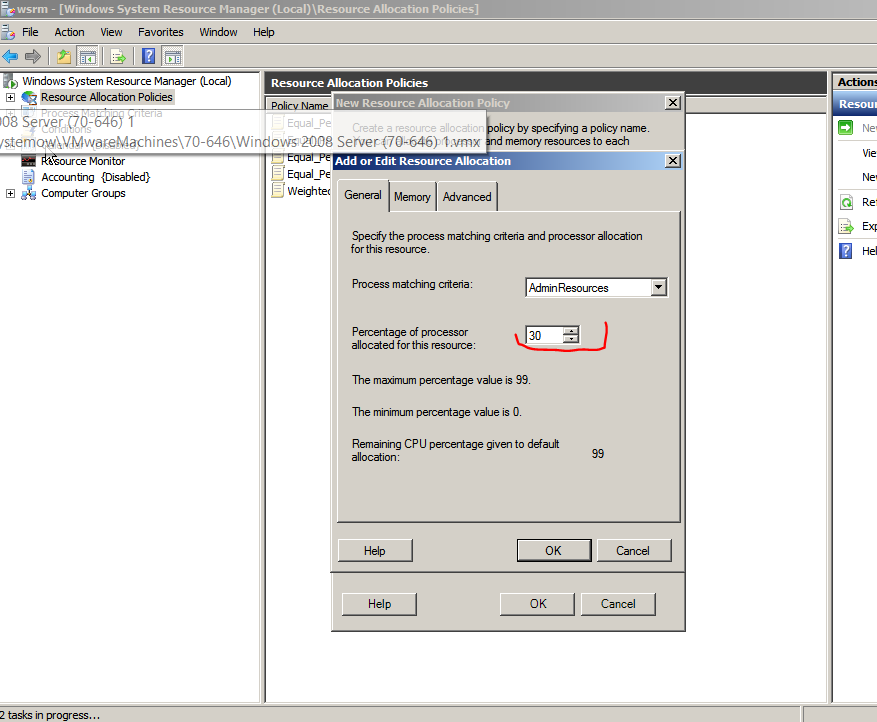Click the green New arrow icon in Actions pane
Image resolution: width=877 pixels, height=722 pixels.
tap(846, 128)
